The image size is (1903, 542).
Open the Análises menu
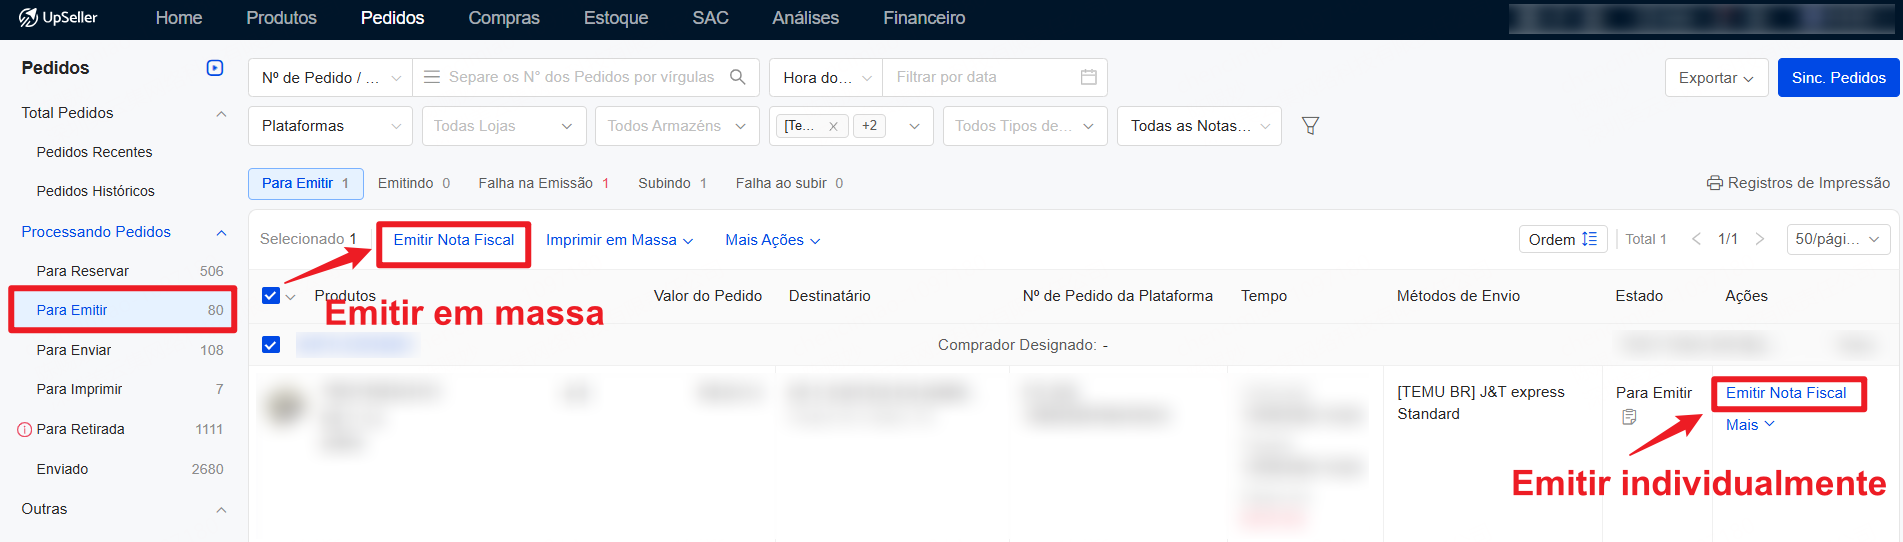[x=805, y=18]
